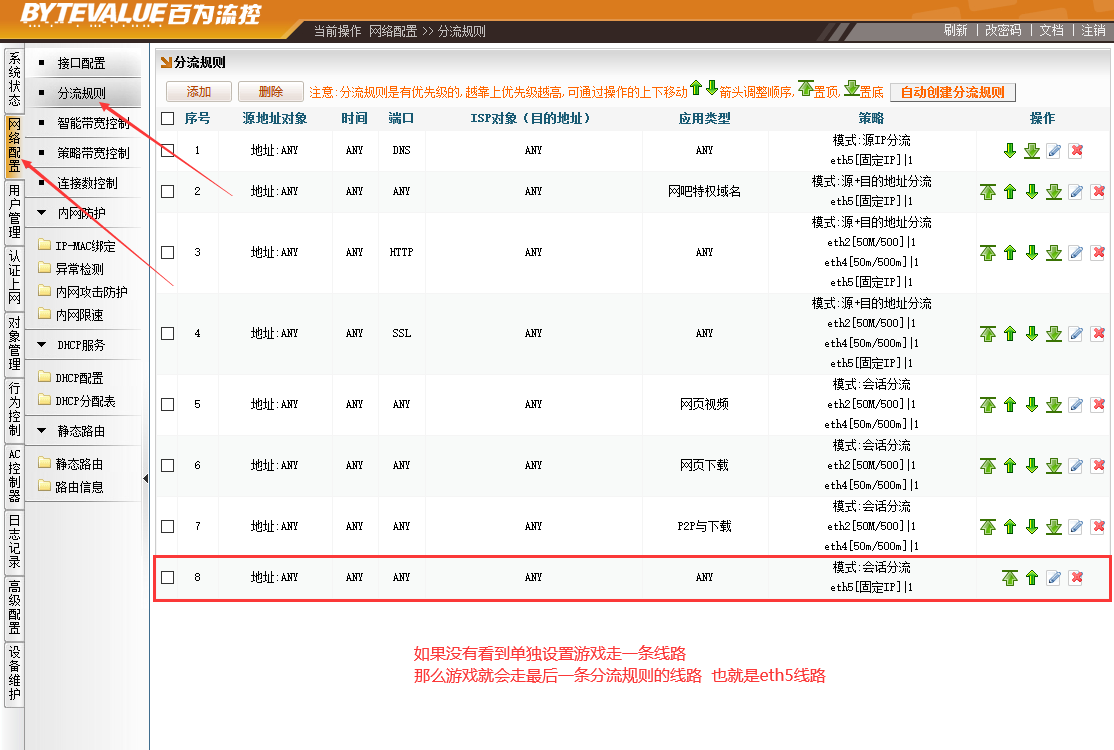The width and height of the screenshot is (1114, 750).
Task: Delete rule 1 with red X icon
Action: [1076, 151]
